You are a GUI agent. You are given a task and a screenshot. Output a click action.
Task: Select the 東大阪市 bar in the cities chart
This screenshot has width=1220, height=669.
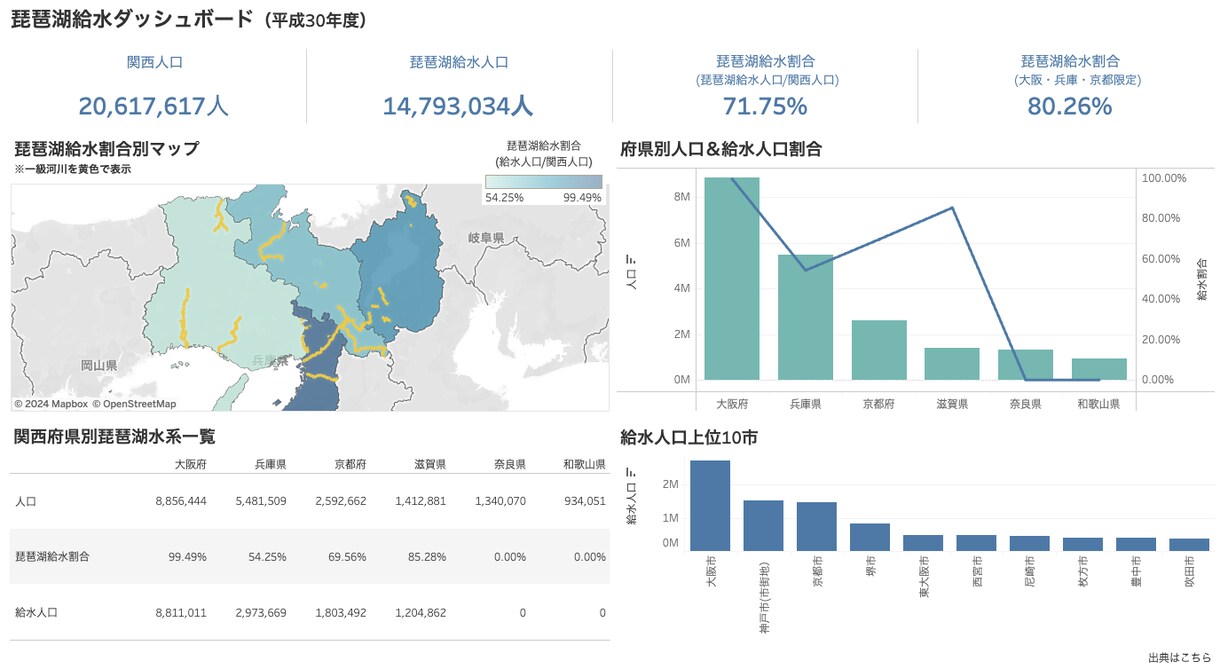(923, 543)
